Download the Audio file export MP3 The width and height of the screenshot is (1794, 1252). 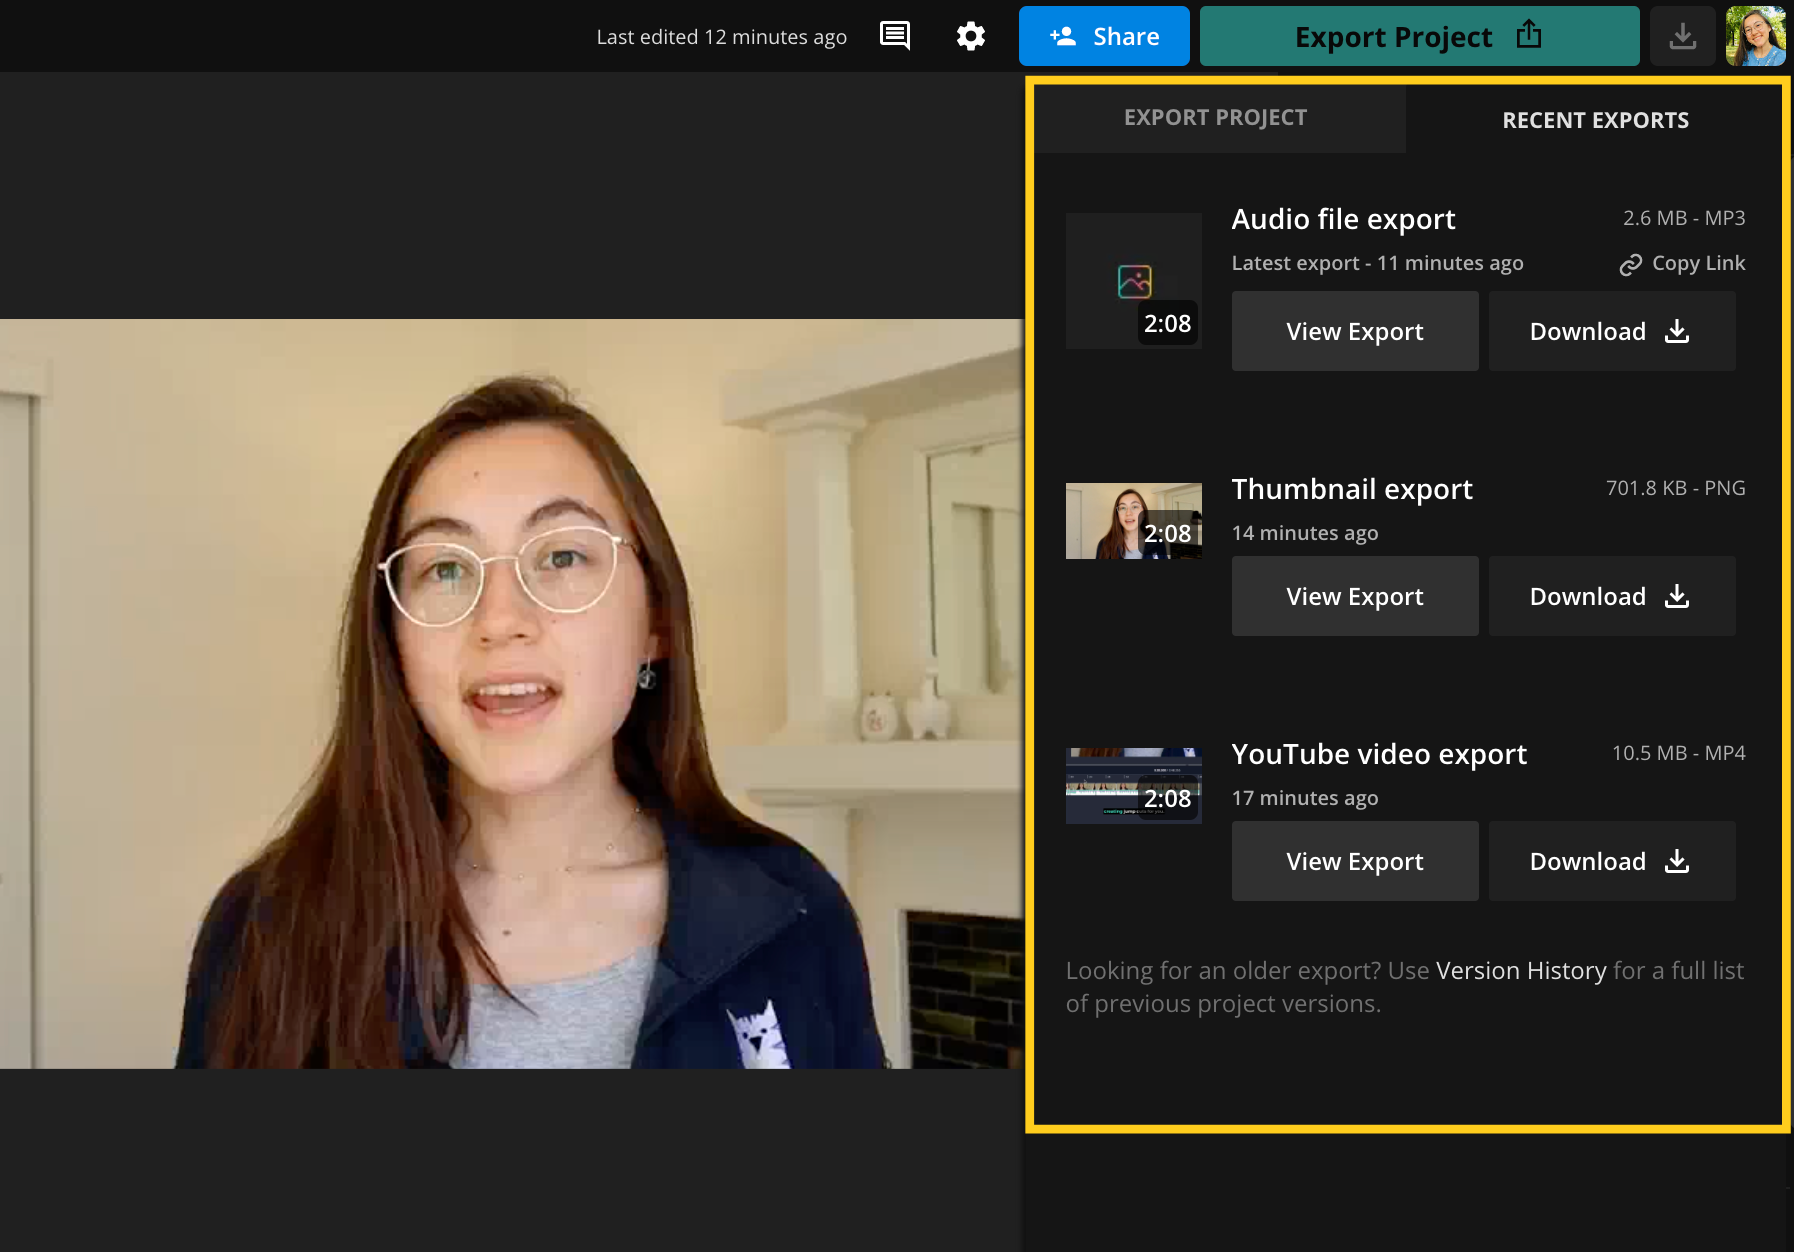point(1611,331)
